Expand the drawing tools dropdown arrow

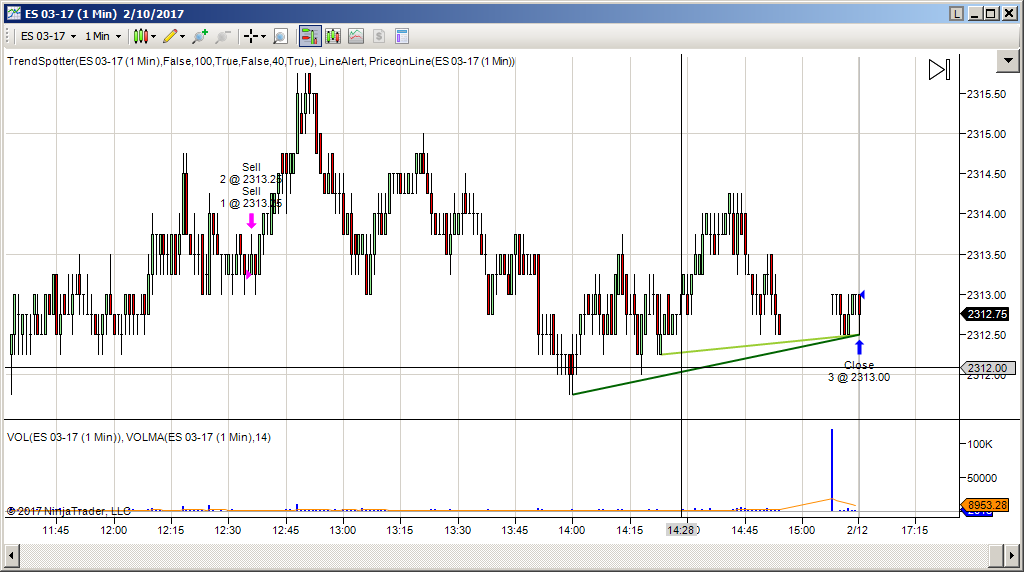(x=182, y=37)
